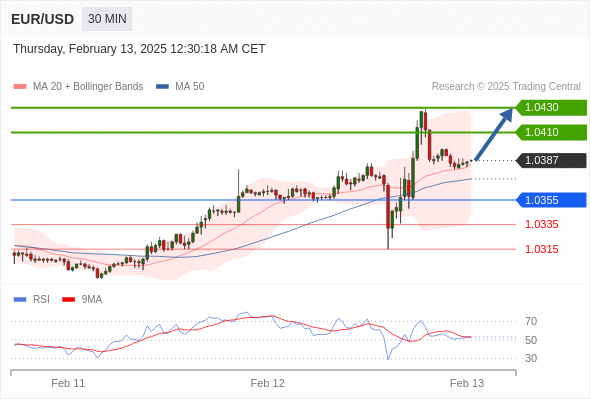Screen dimensions: 590x400
Task: Click the RSI blue legend swatch
Action: (x=20, y=300)
